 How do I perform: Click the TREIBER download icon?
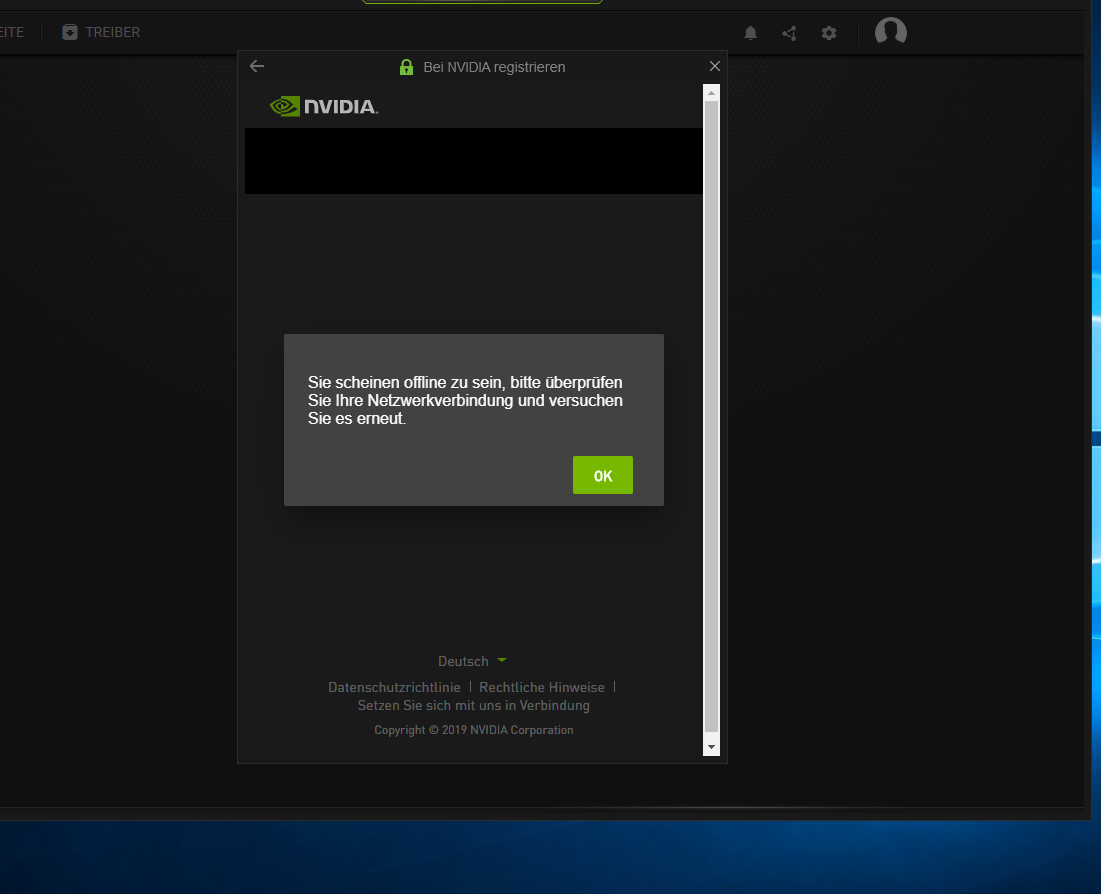tap(70, 32)
